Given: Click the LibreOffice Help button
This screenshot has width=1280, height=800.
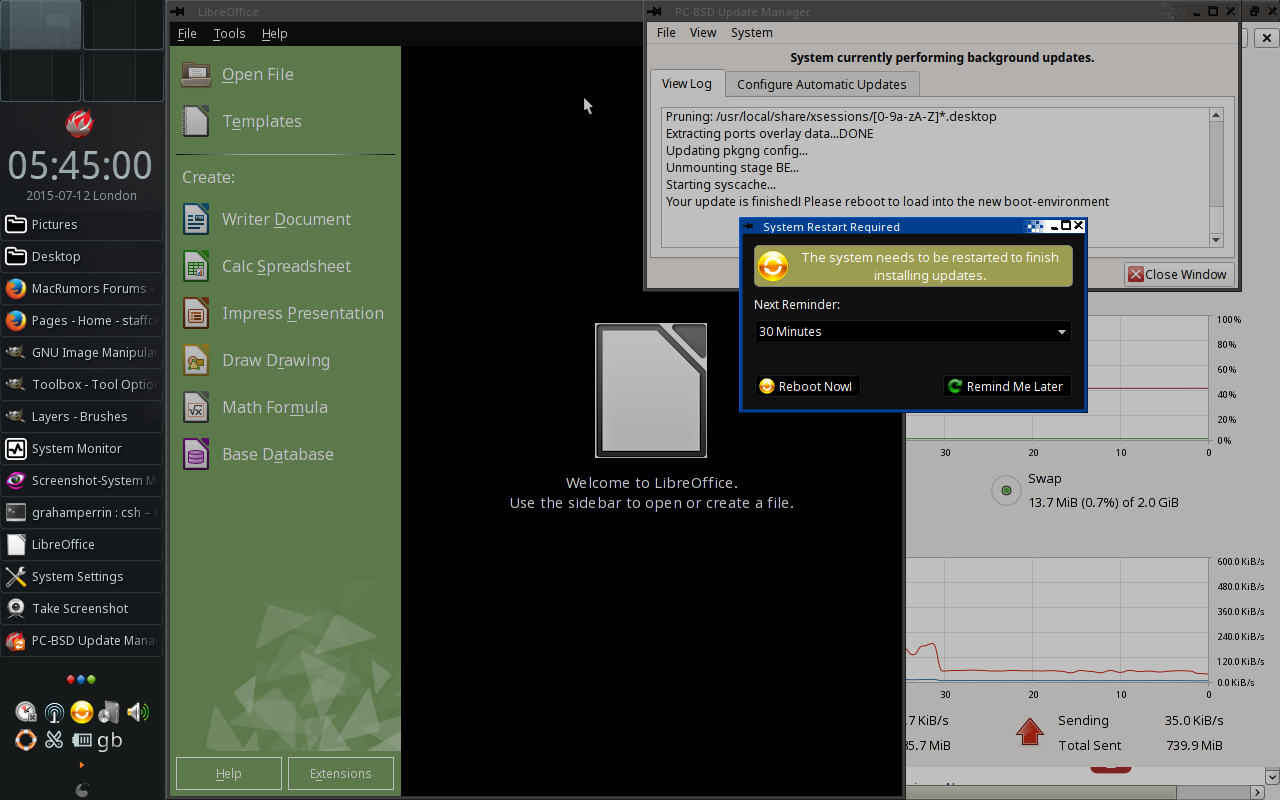Looking at the screenshot, I should pos(228,773).
